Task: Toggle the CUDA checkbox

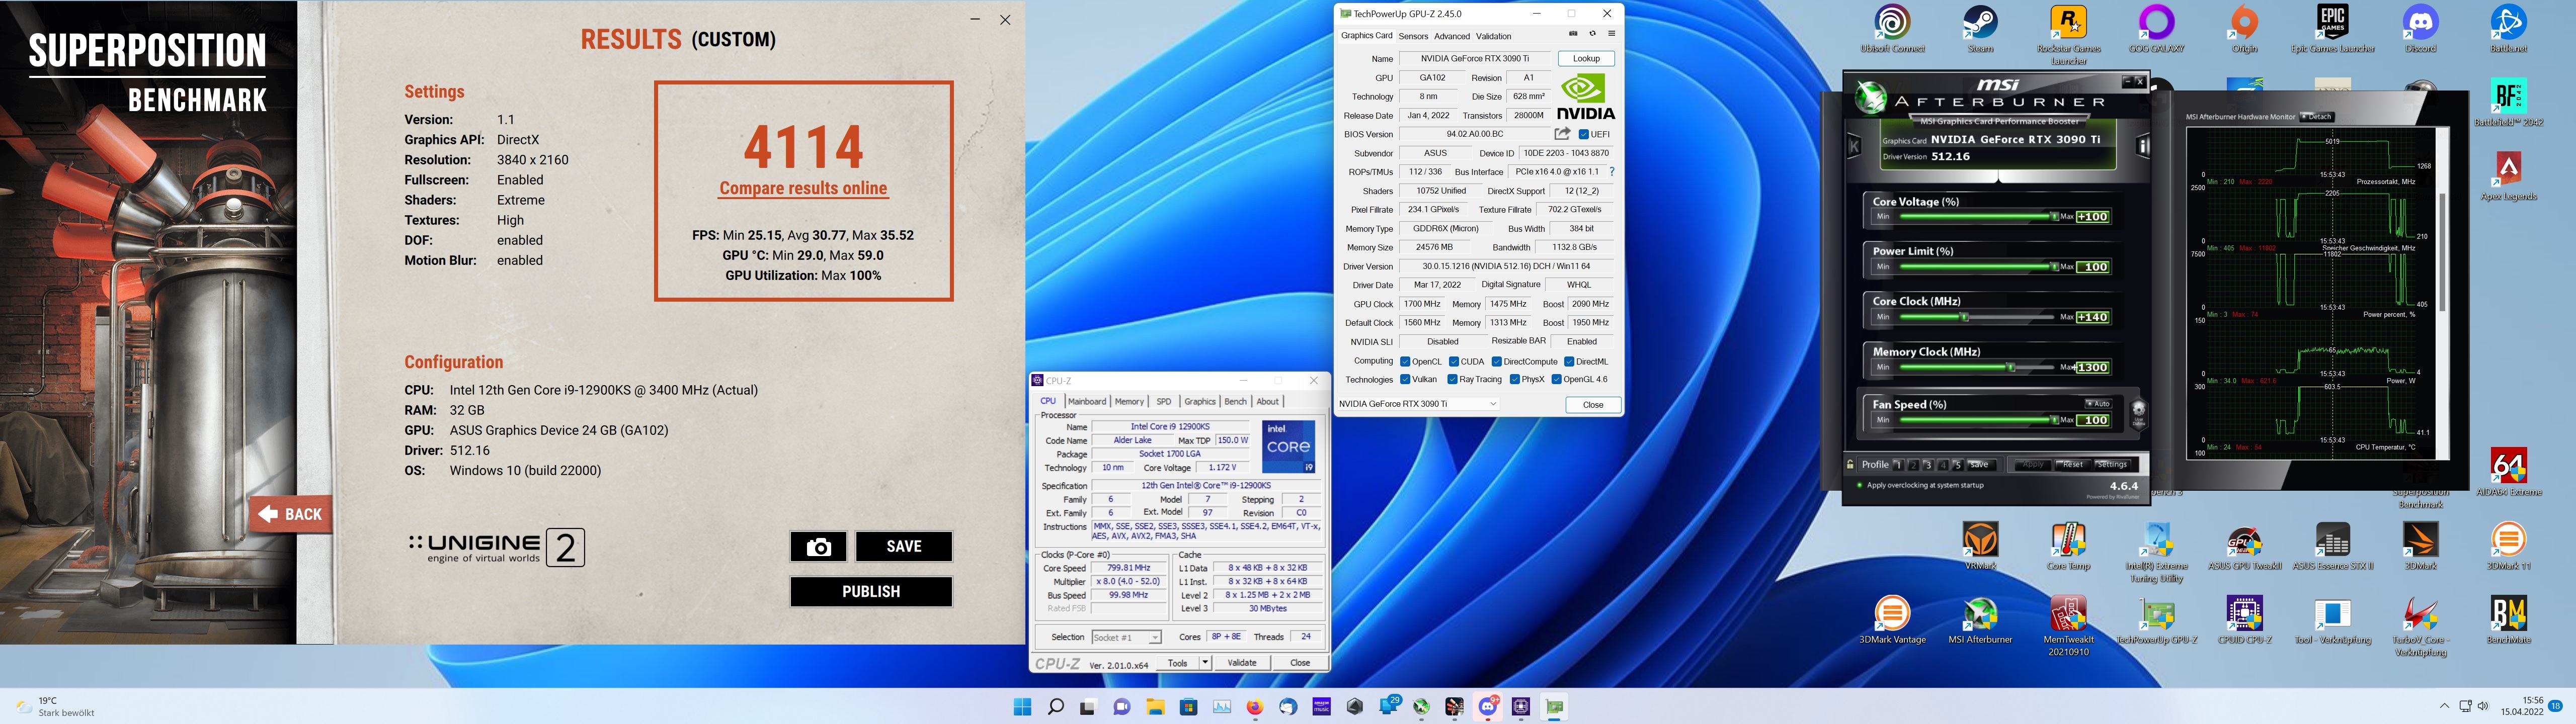Action: point(1453,361)
